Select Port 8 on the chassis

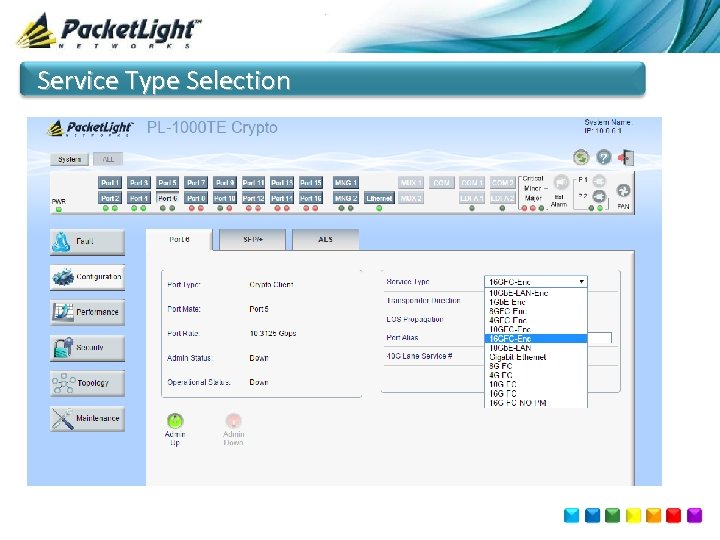pyautogui.click(x=196, y=198)
